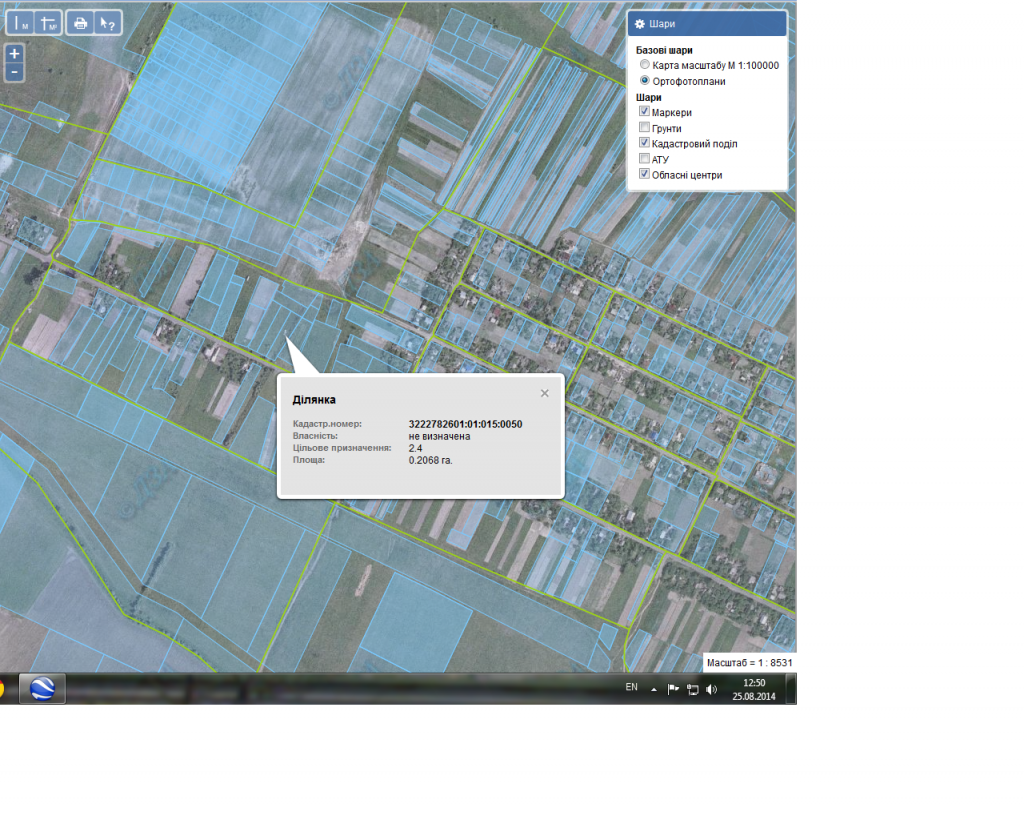Viewport: 1024px width, 820px height.
Task: Open Google Earth from the taskbar
Action: [42, 688]
